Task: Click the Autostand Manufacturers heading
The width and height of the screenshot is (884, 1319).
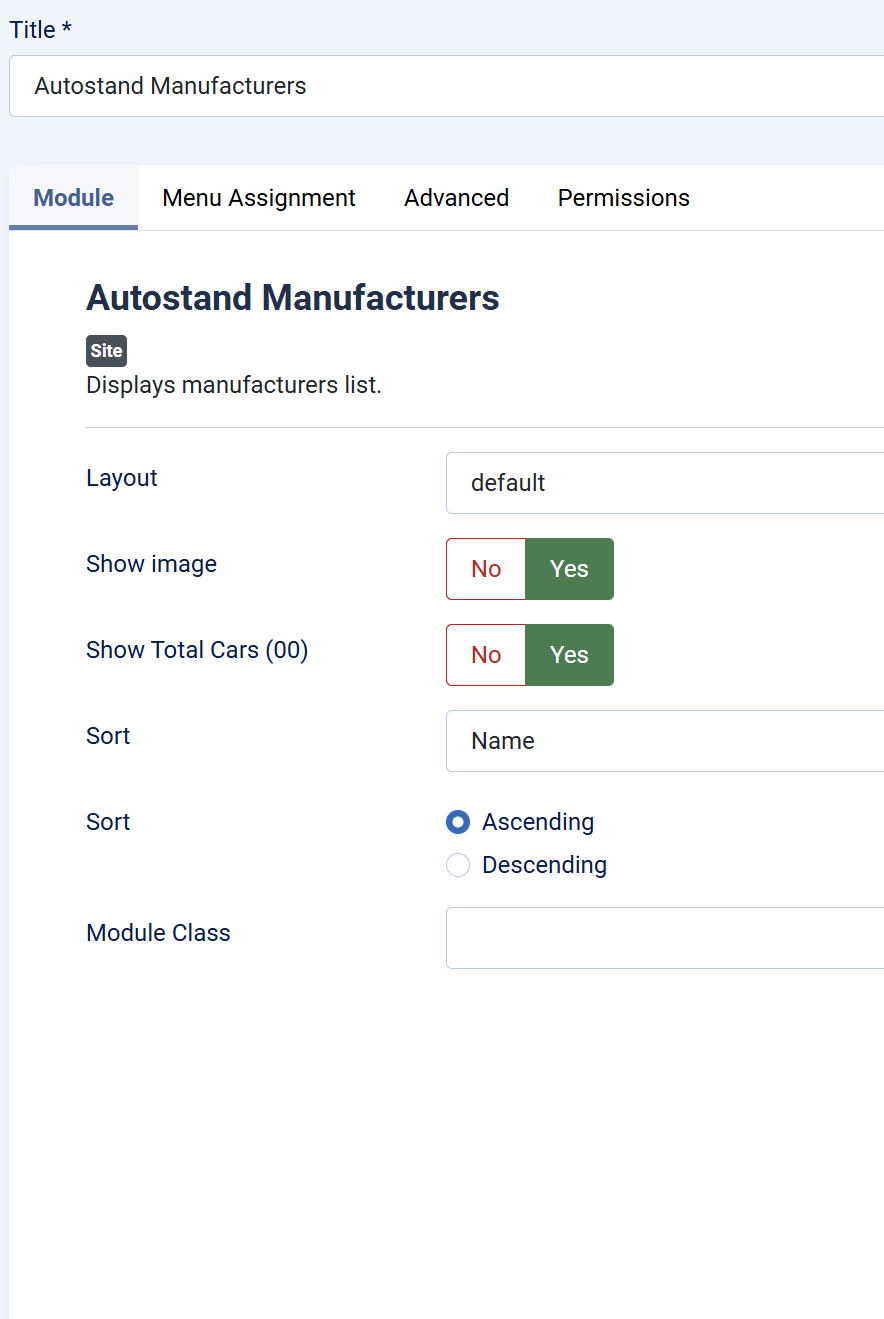Action: click(x=293, y=298)
